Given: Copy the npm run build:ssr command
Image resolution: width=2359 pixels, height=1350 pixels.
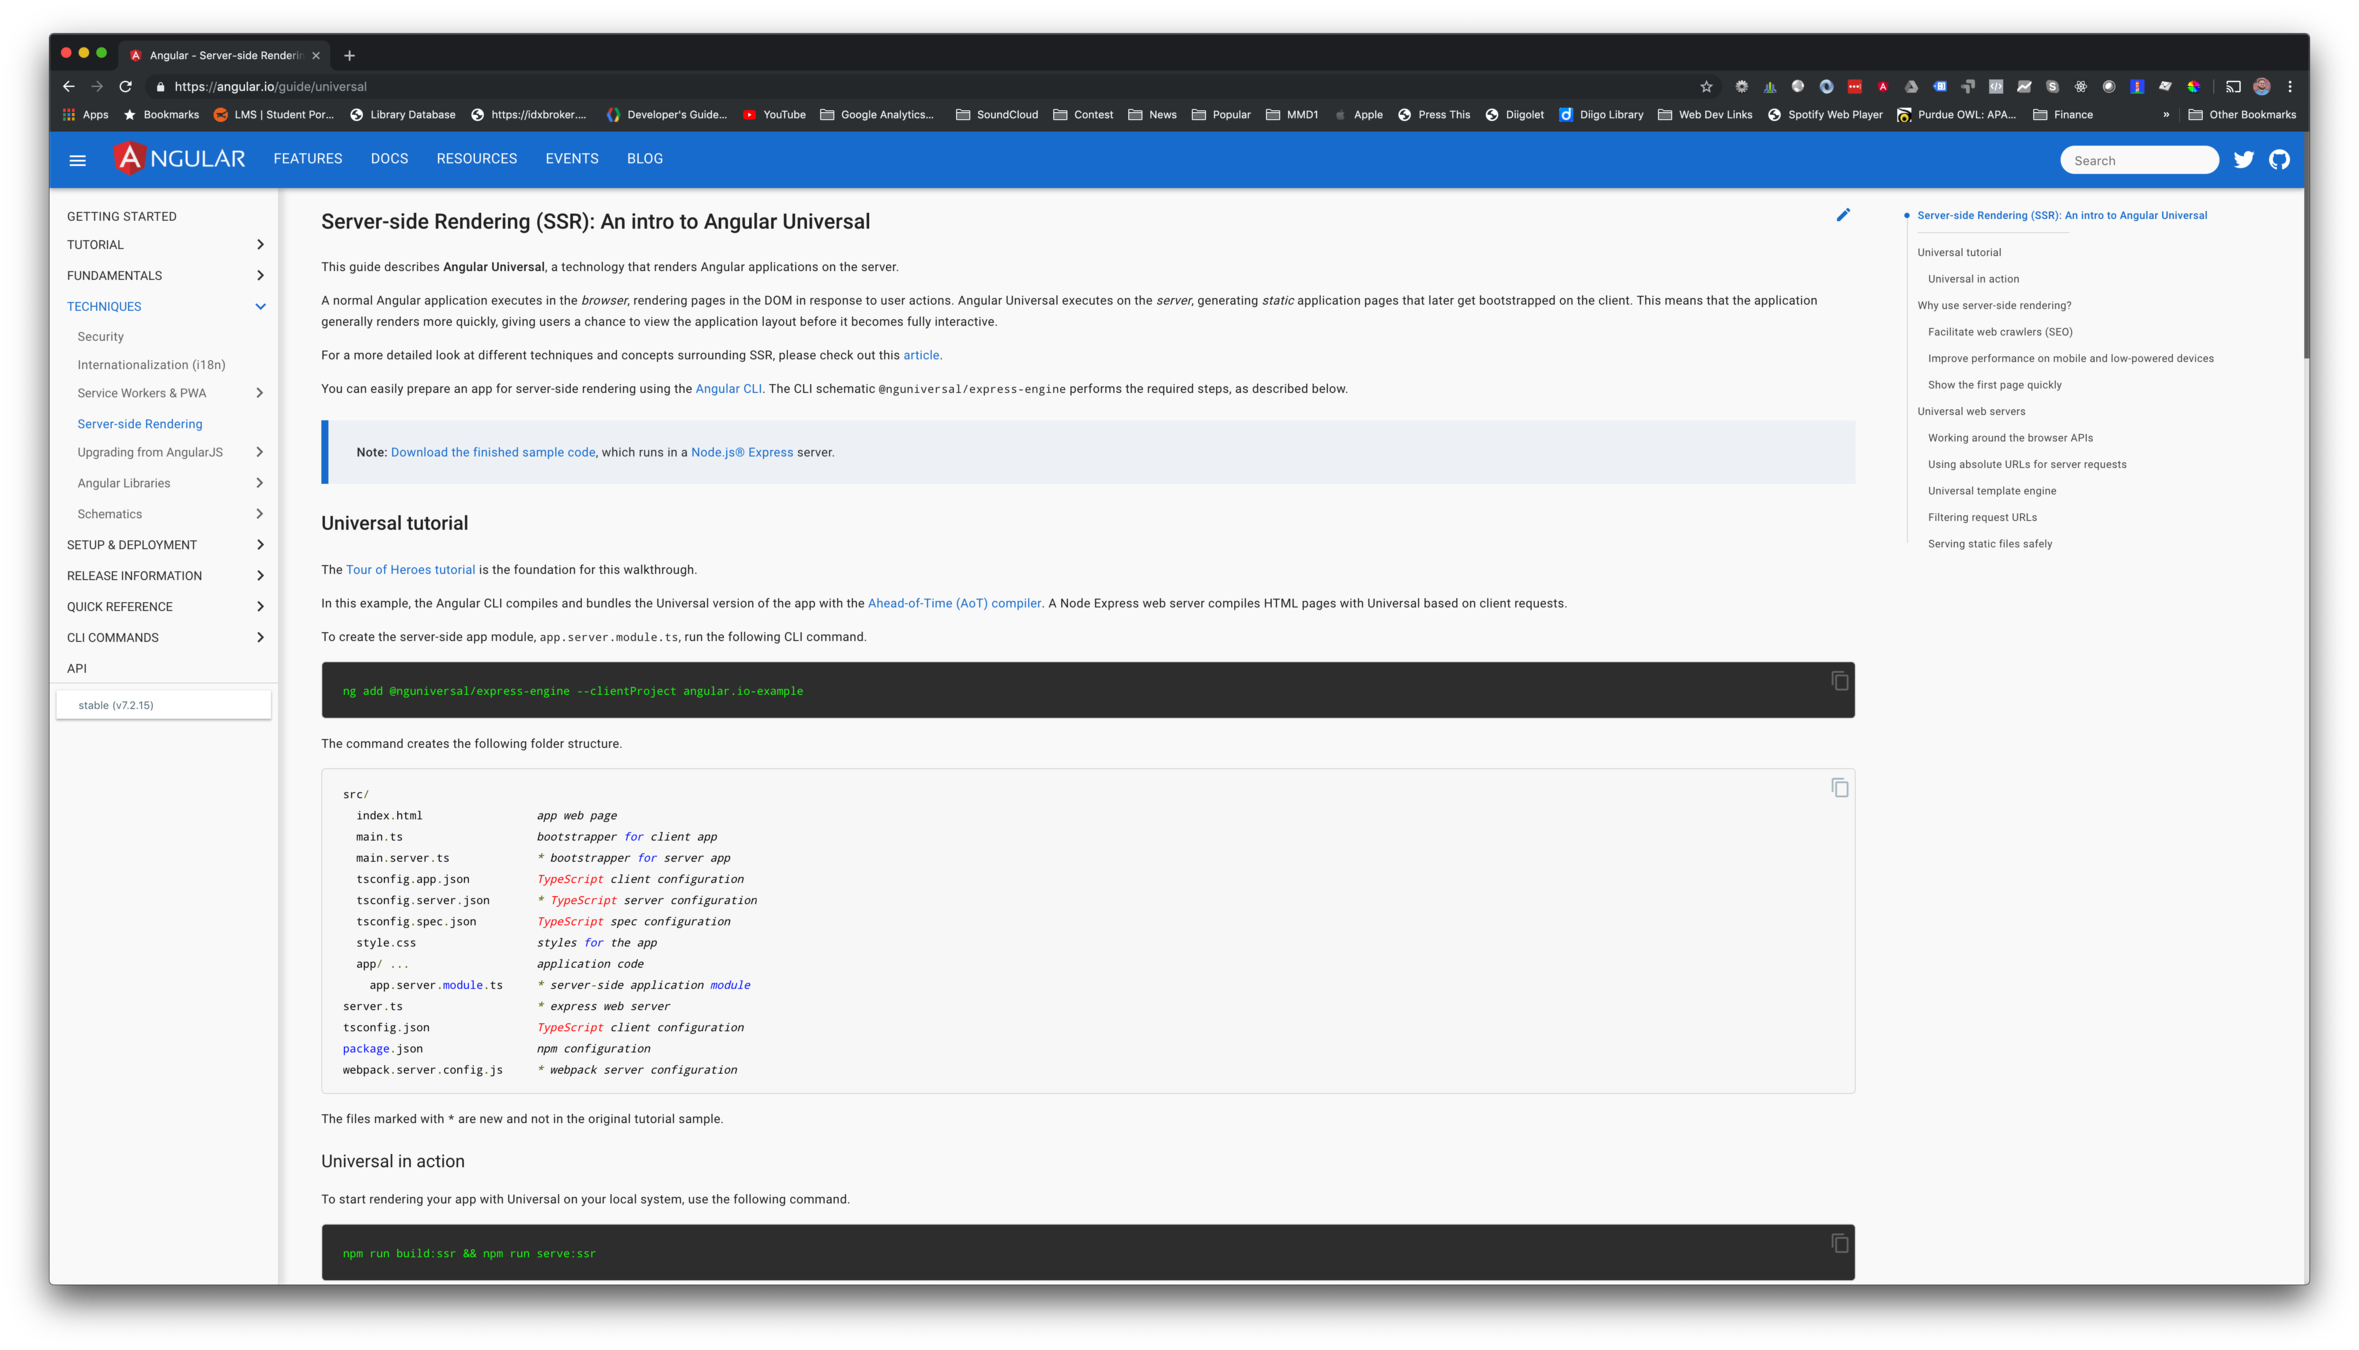Looking at the screenshot, I should (1839, 1243).
